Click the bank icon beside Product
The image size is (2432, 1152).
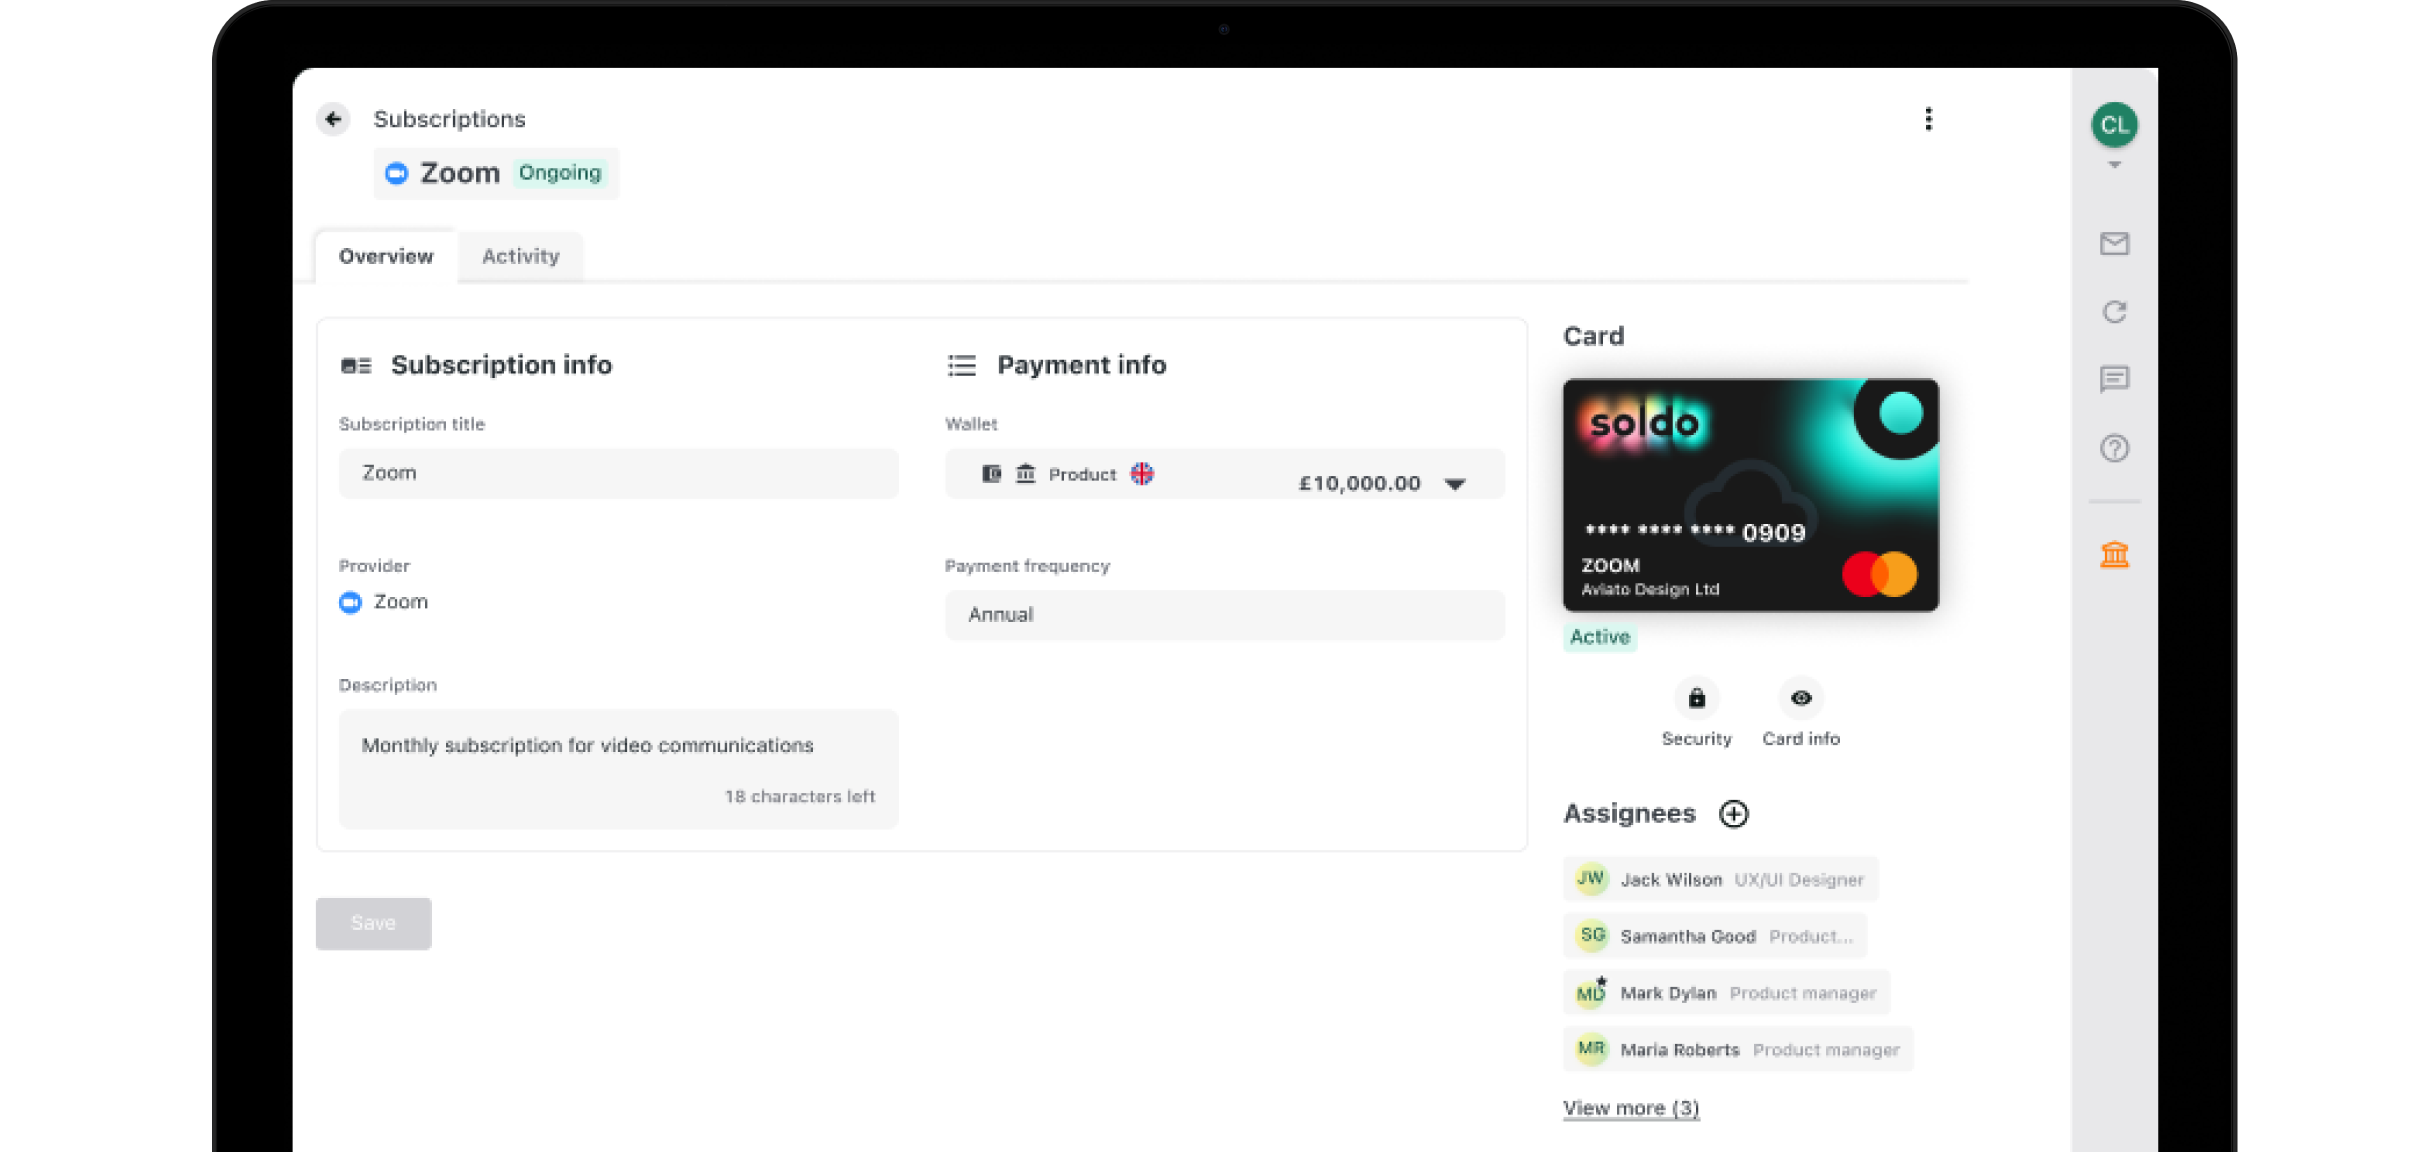[1025, 474]
